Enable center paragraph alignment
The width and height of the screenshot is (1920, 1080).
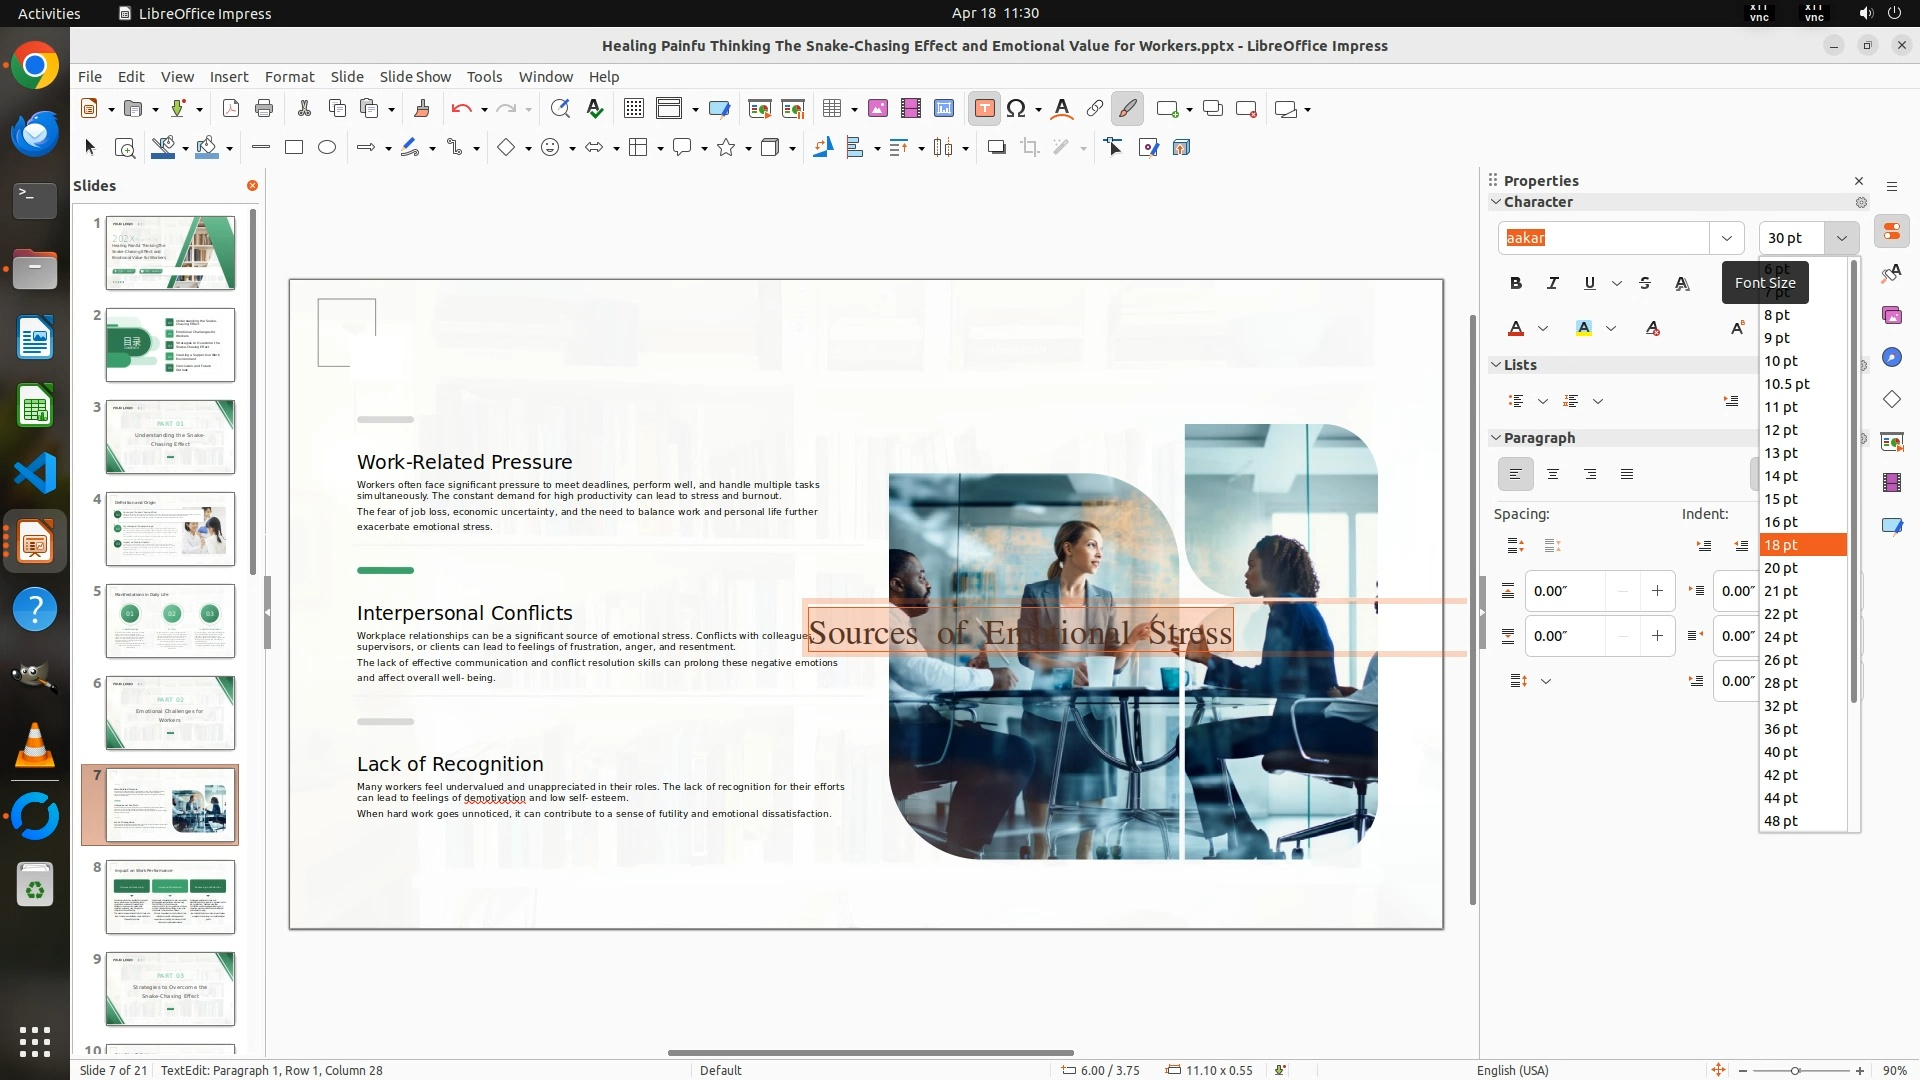click(1553, 474)
